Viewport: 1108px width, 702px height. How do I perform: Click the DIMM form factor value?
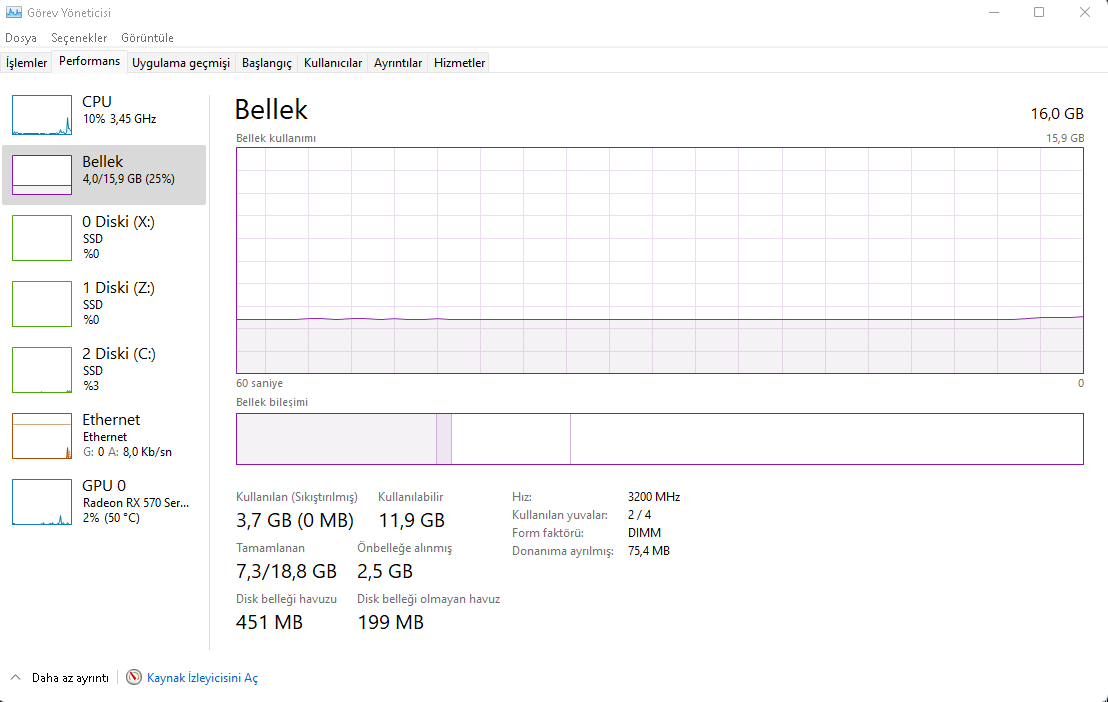(x=644, y=533)
